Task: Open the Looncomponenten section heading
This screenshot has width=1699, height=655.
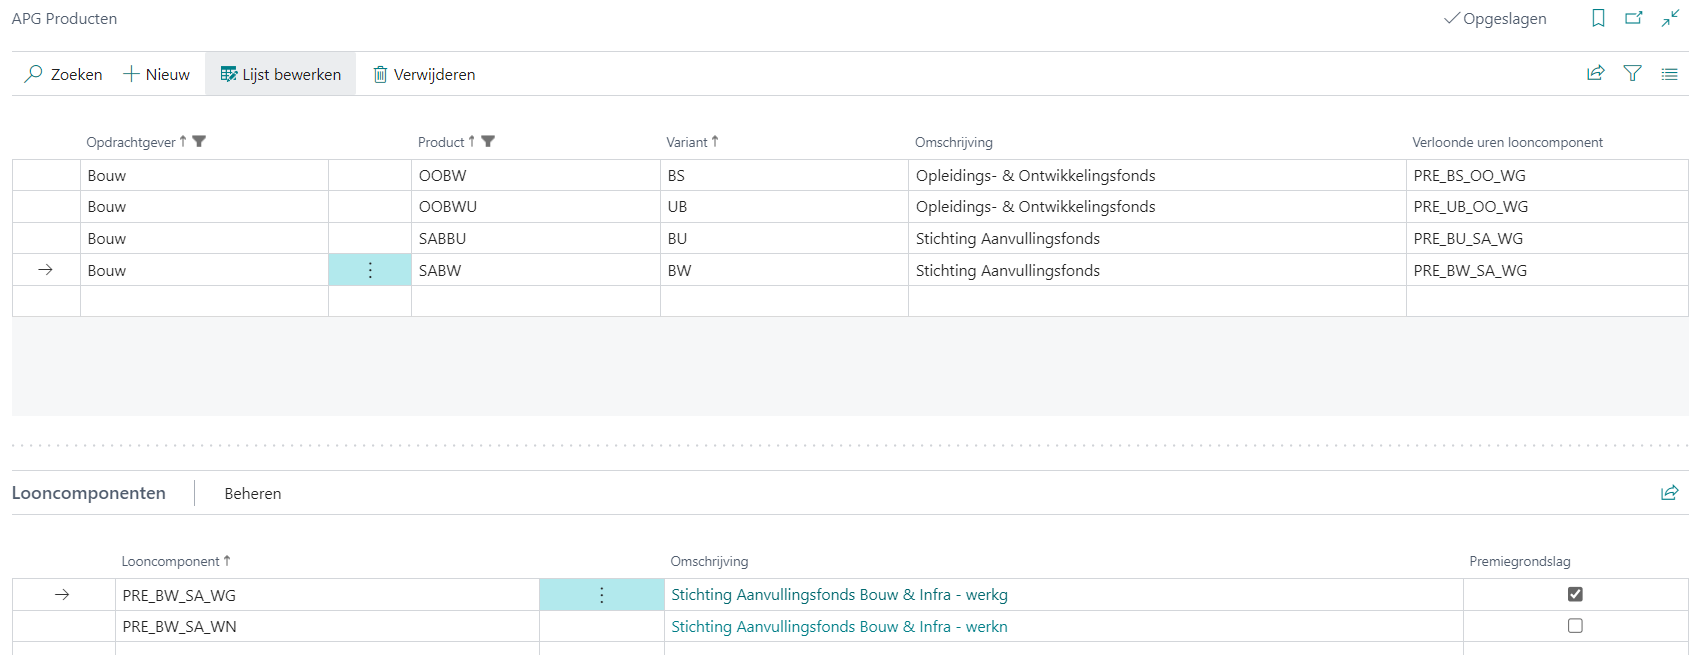Action: point(89,493)
